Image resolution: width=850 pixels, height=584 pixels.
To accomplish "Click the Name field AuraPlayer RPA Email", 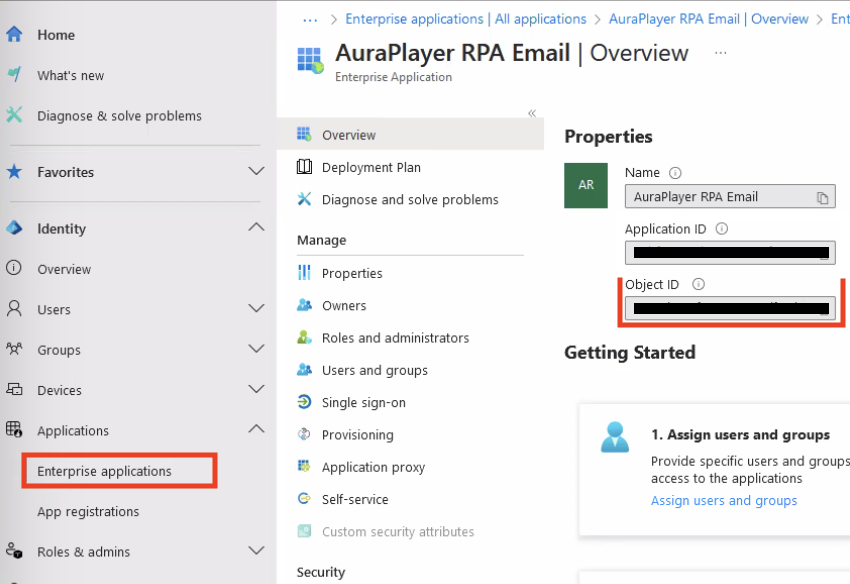I will click(730, 196).
